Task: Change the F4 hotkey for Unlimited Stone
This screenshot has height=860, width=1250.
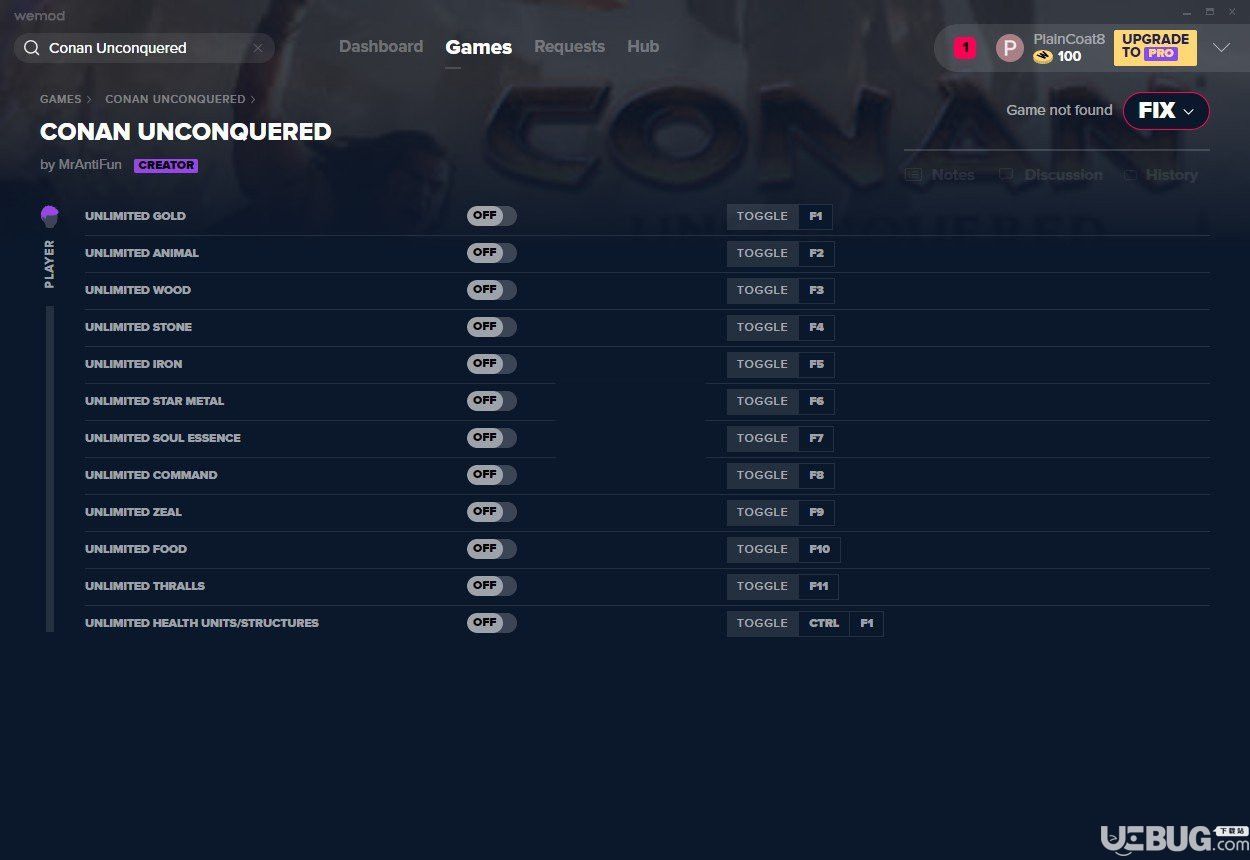Action: click(x=817, y=327)
